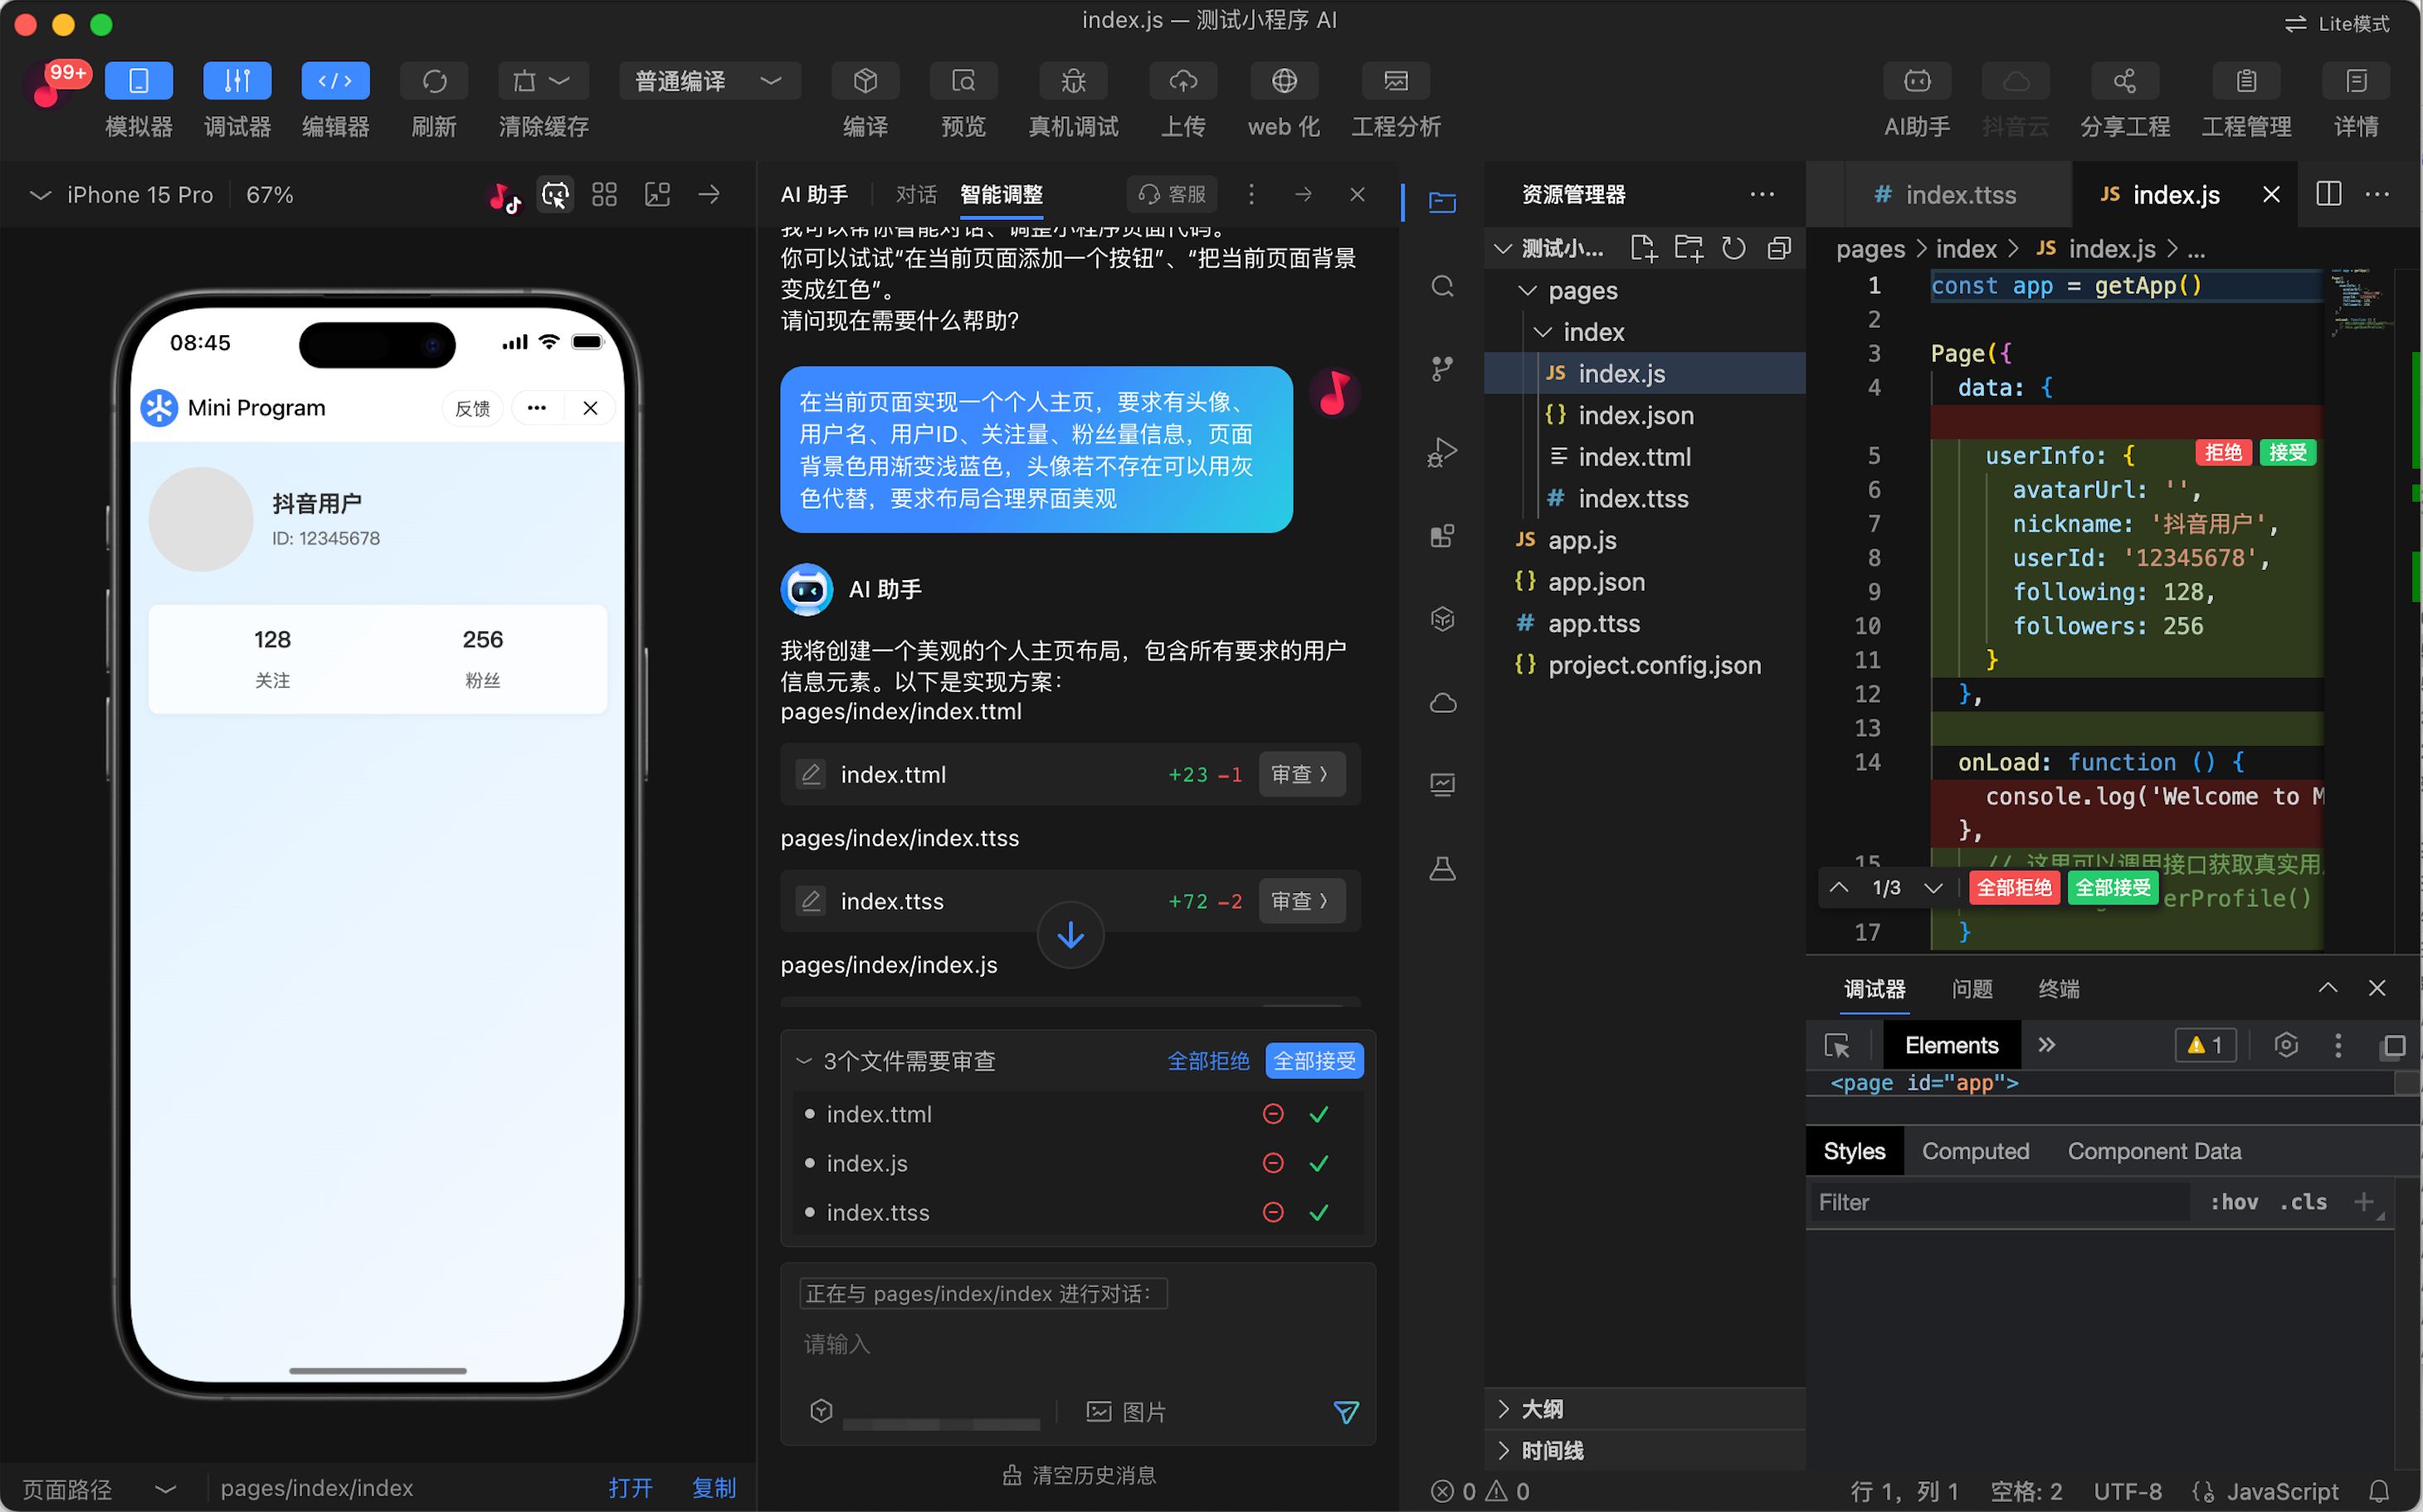
Task: Open index.ttml in file tree
Action: click(1634, 457)
